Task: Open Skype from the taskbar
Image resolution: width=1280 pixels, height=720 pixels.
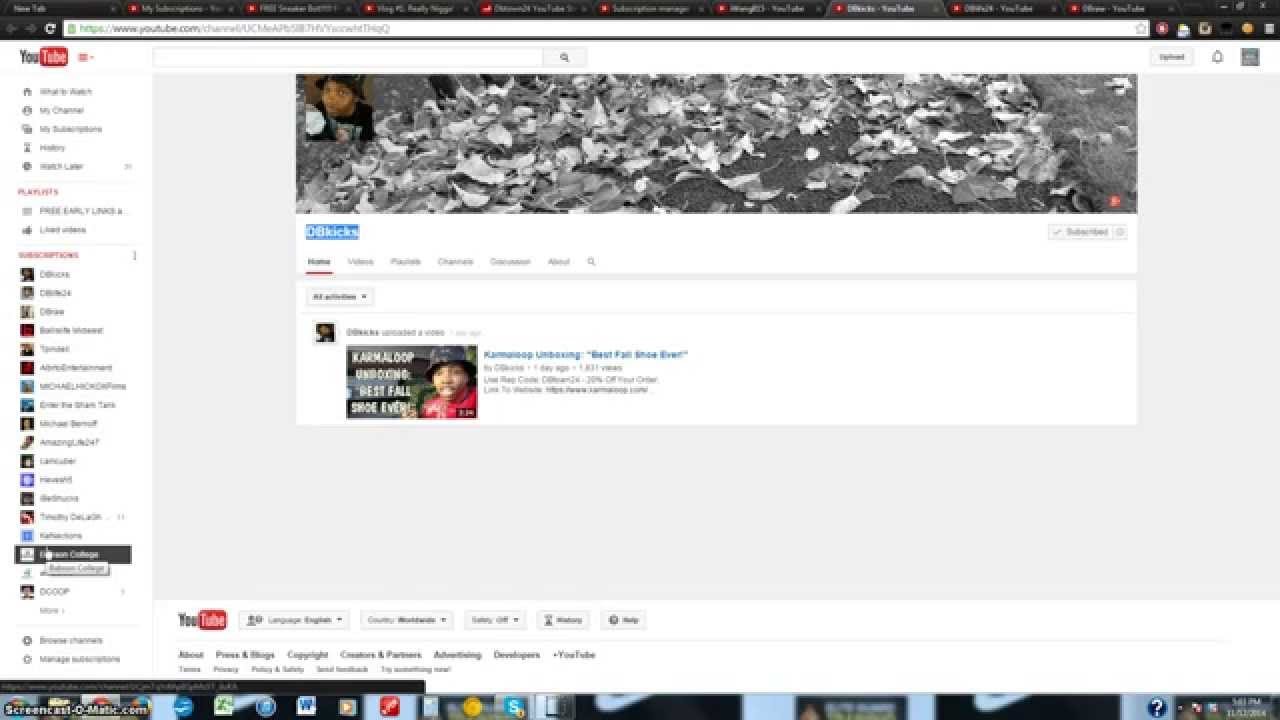Action: (x=515, y=707)
